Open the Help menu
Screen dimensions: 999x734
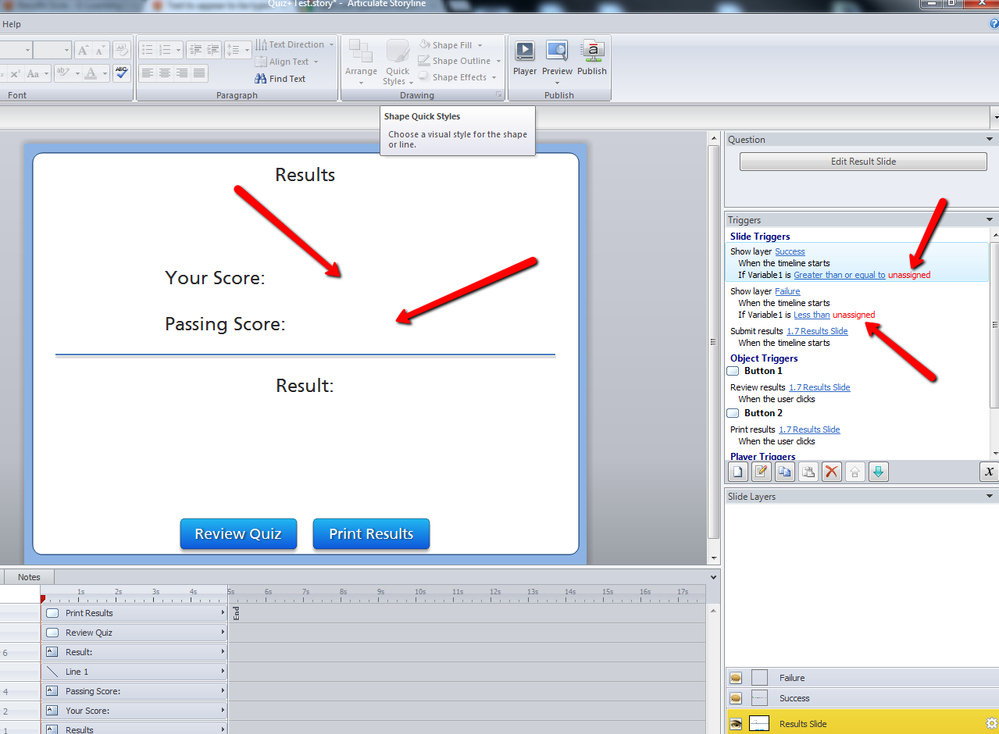[11, 23]
